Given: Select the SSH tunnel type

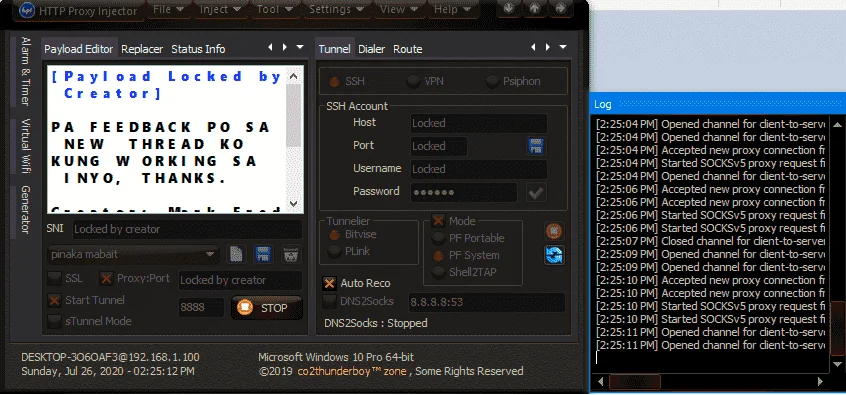Looking at the screenshot, I should click(x=346, y=81).
